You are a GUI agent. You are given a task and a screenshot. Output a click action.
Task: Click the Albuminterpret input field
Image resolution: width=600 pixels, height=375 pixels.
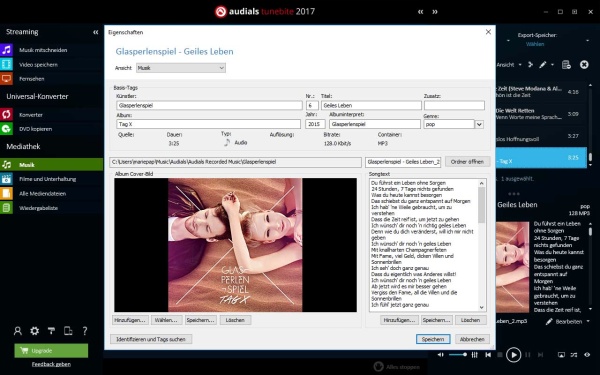pyautogui.click(x=375, y=124)
